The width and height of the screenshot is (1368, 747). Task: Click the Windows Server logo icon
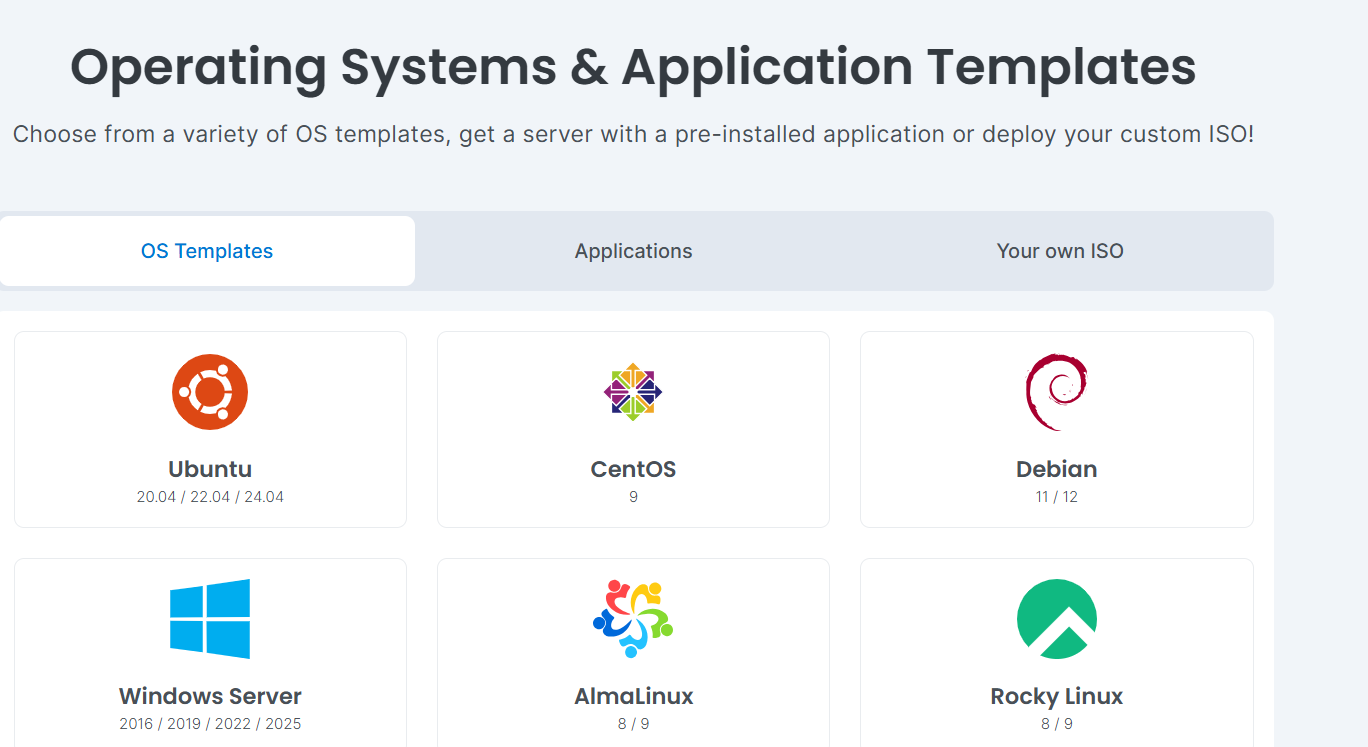210,619
